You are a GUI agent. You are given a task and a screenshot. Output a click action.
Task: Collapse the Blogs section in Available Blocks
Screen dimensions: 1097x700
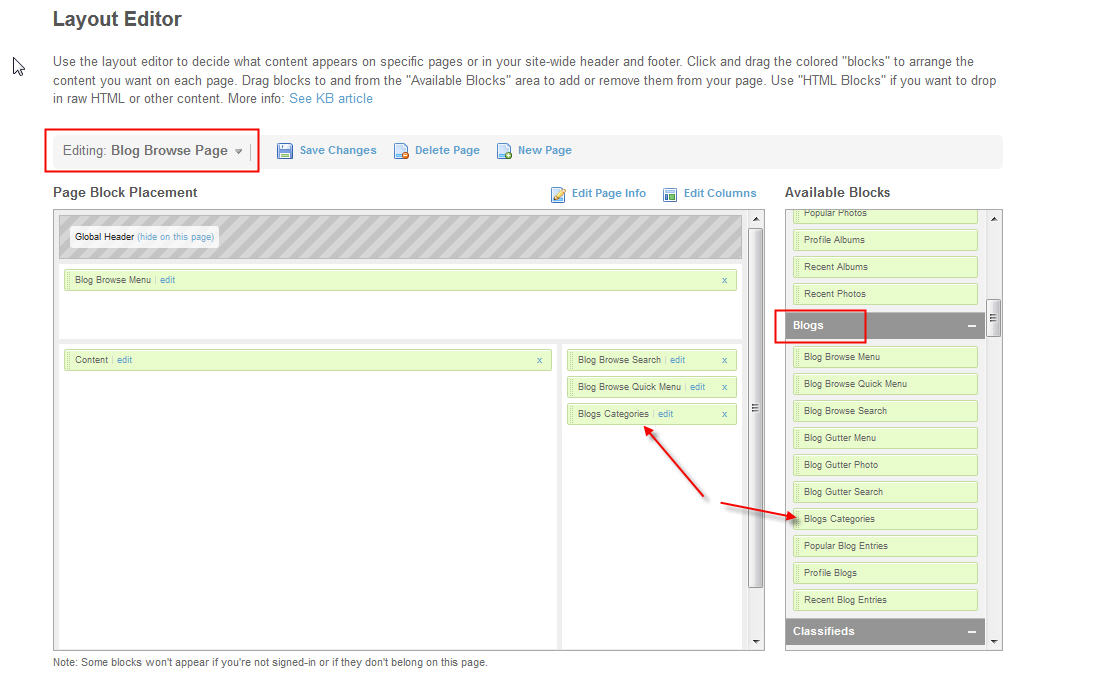coord(970,326)
